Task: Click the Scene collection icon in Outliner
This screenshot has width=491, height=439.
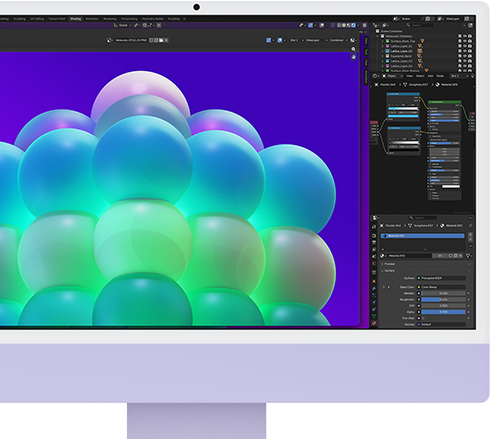Action: click(x=378, y=31)
